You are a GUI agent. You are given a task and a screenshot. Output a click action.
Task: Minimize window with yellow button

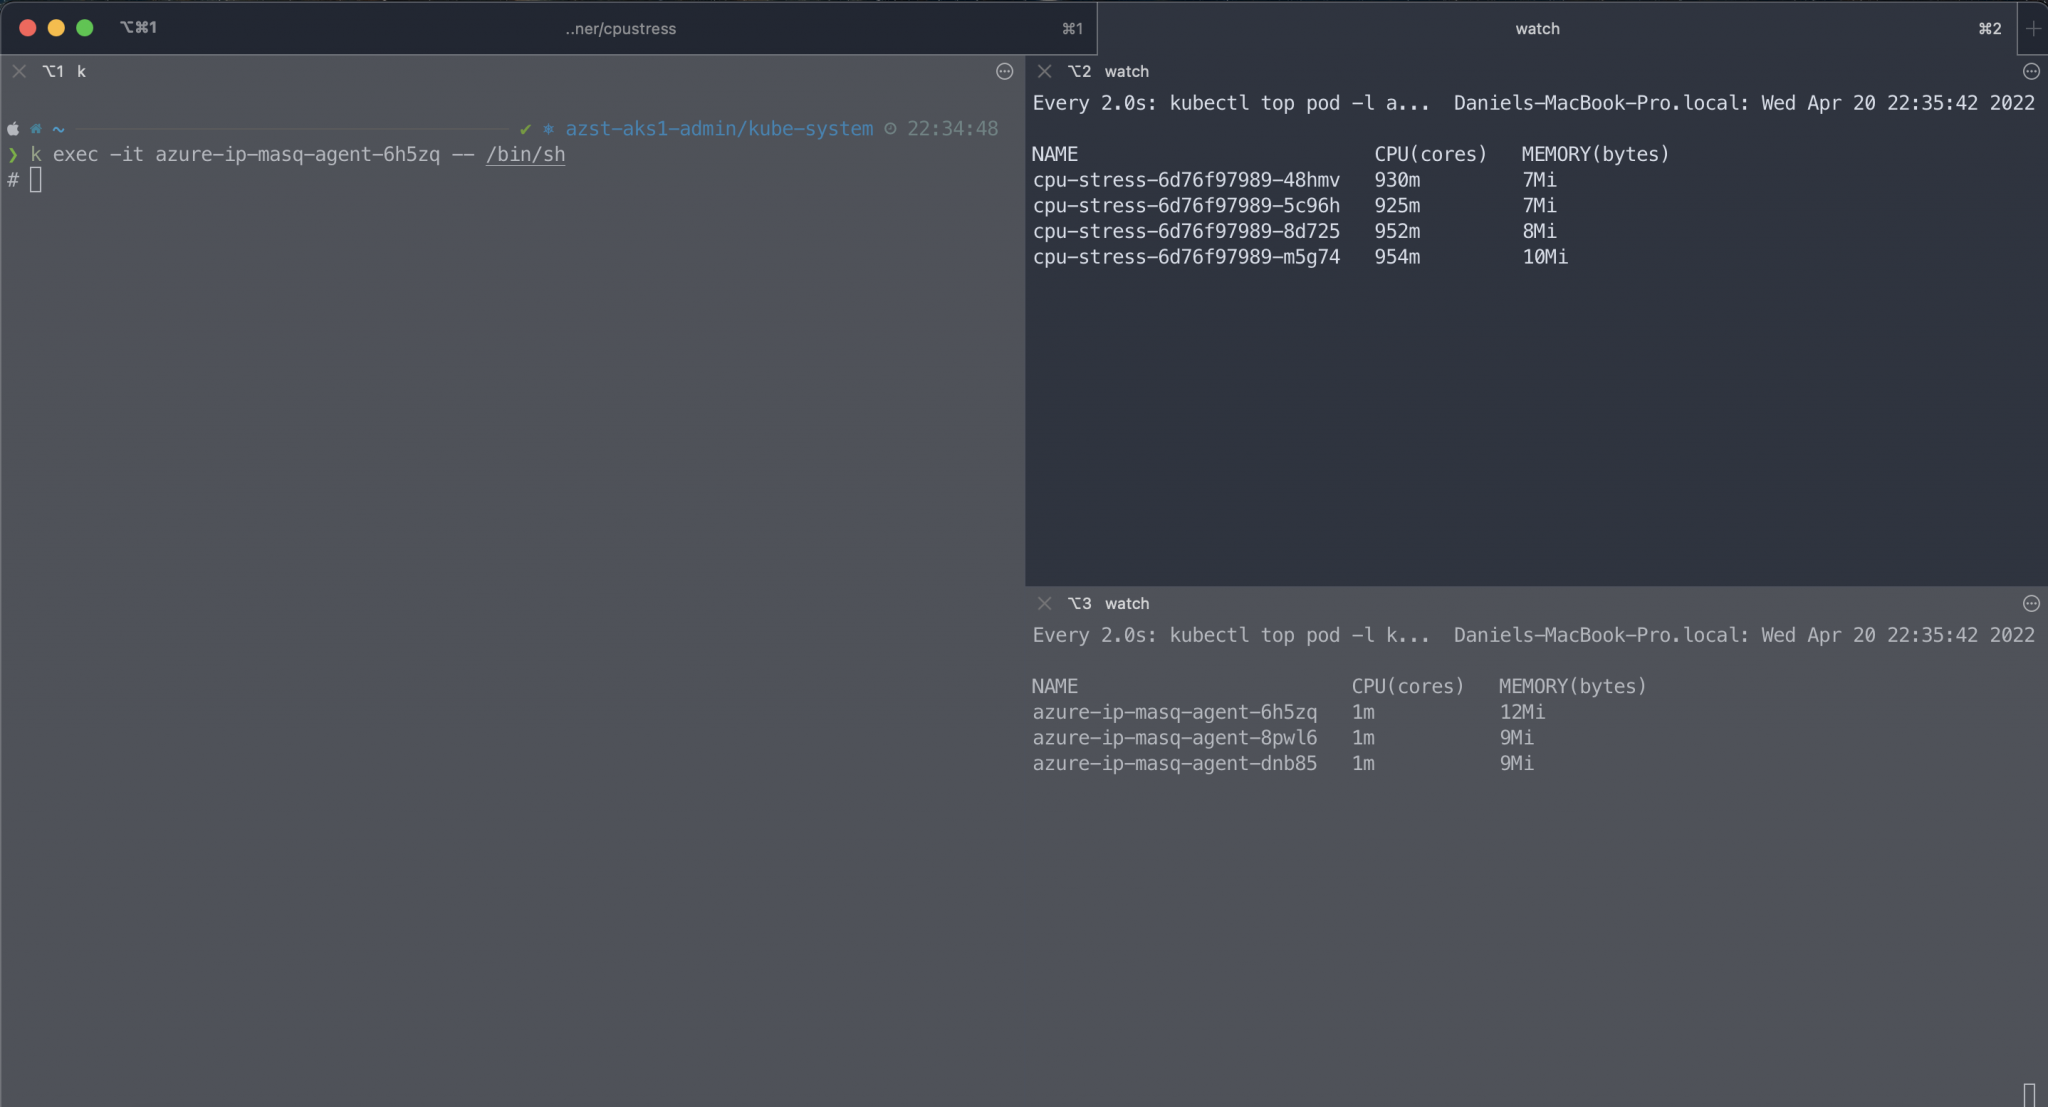pyautogui.click(x=56, y=28)
